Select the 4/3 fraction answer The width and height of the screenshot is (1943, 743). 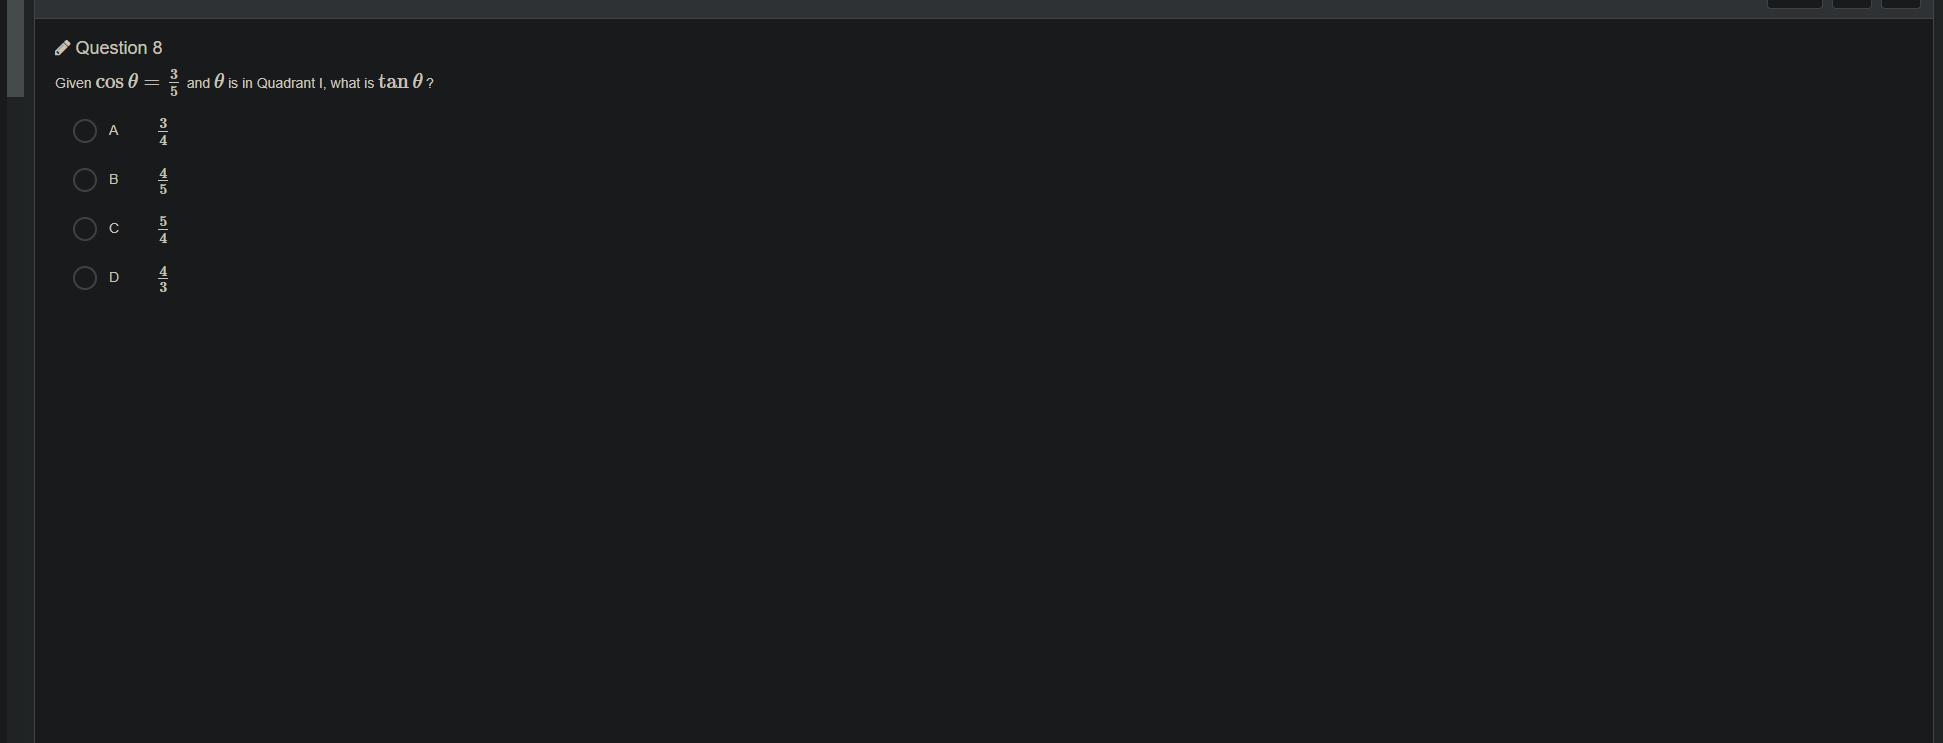(x=163, y=279)
